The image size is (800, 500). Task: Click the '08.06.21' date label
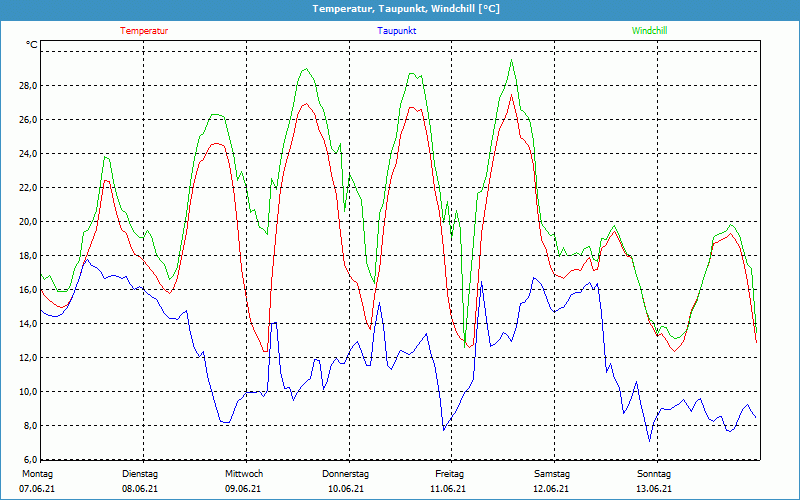point(140,489)
